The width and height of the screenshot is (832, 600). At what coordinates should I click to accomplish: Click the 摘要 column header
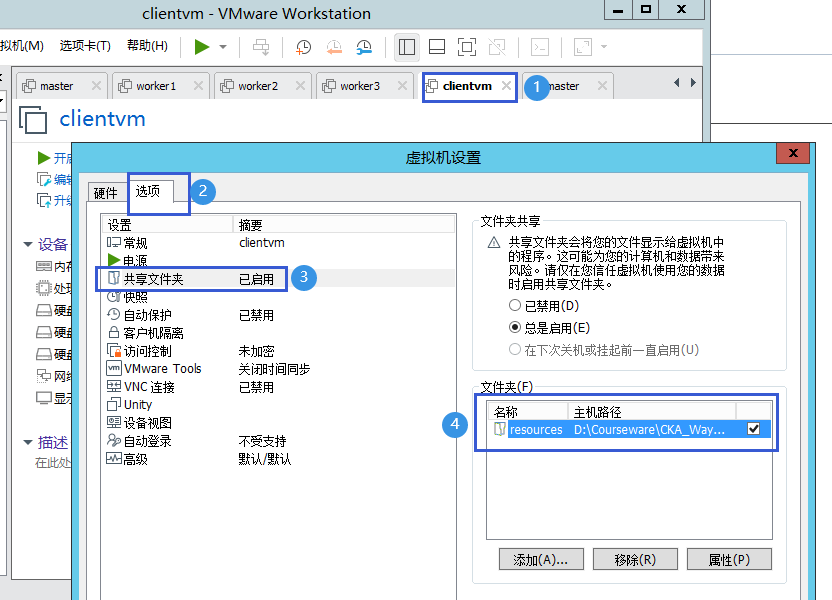coord(344,225)
